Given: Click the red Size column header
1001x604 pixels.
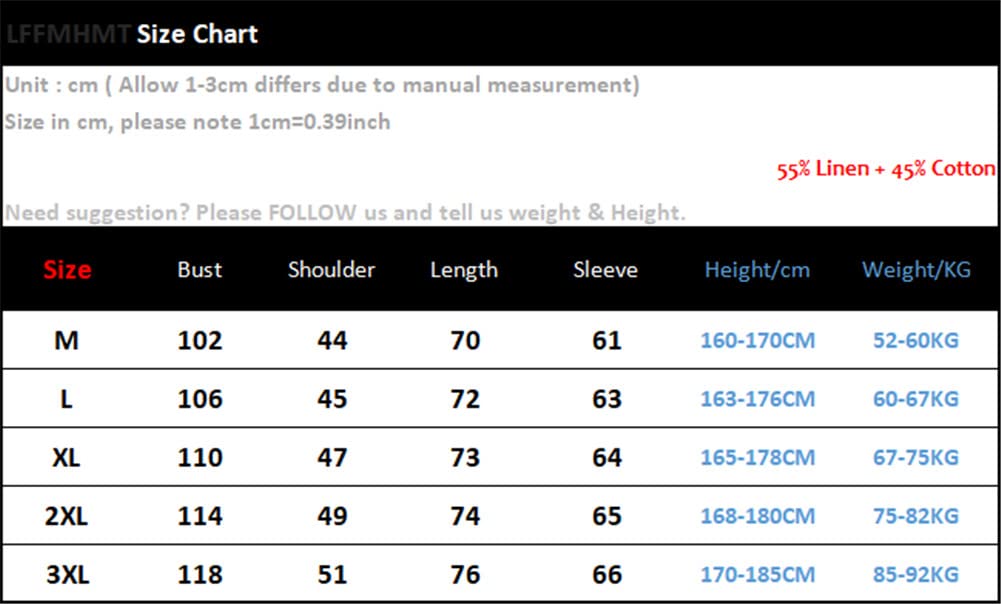Looking at the screenshot, I should pyautogui.click(x=67, y=269).
